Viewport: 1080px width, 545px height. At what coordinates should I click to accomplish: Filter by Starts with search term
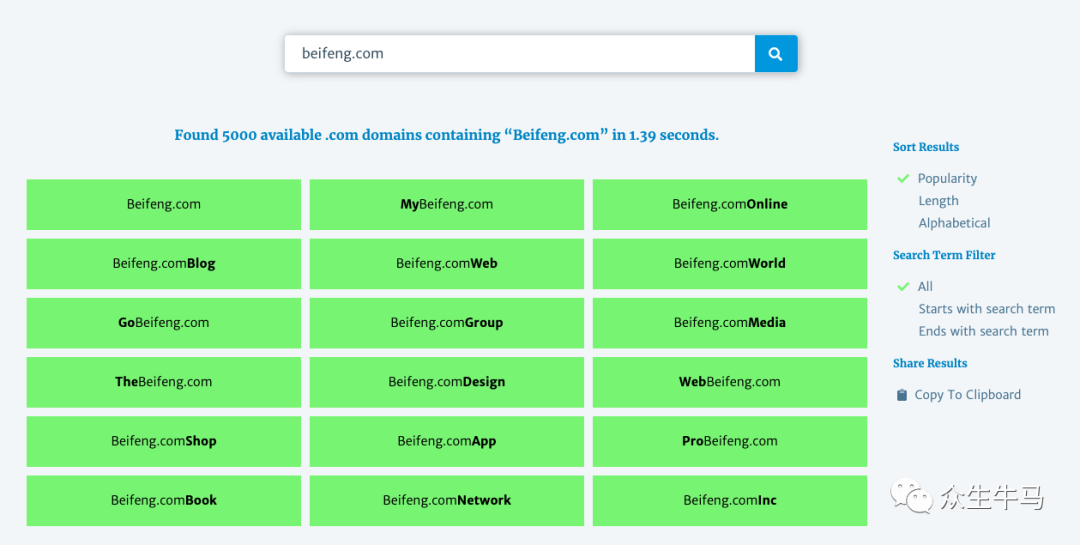coord(986,309)
